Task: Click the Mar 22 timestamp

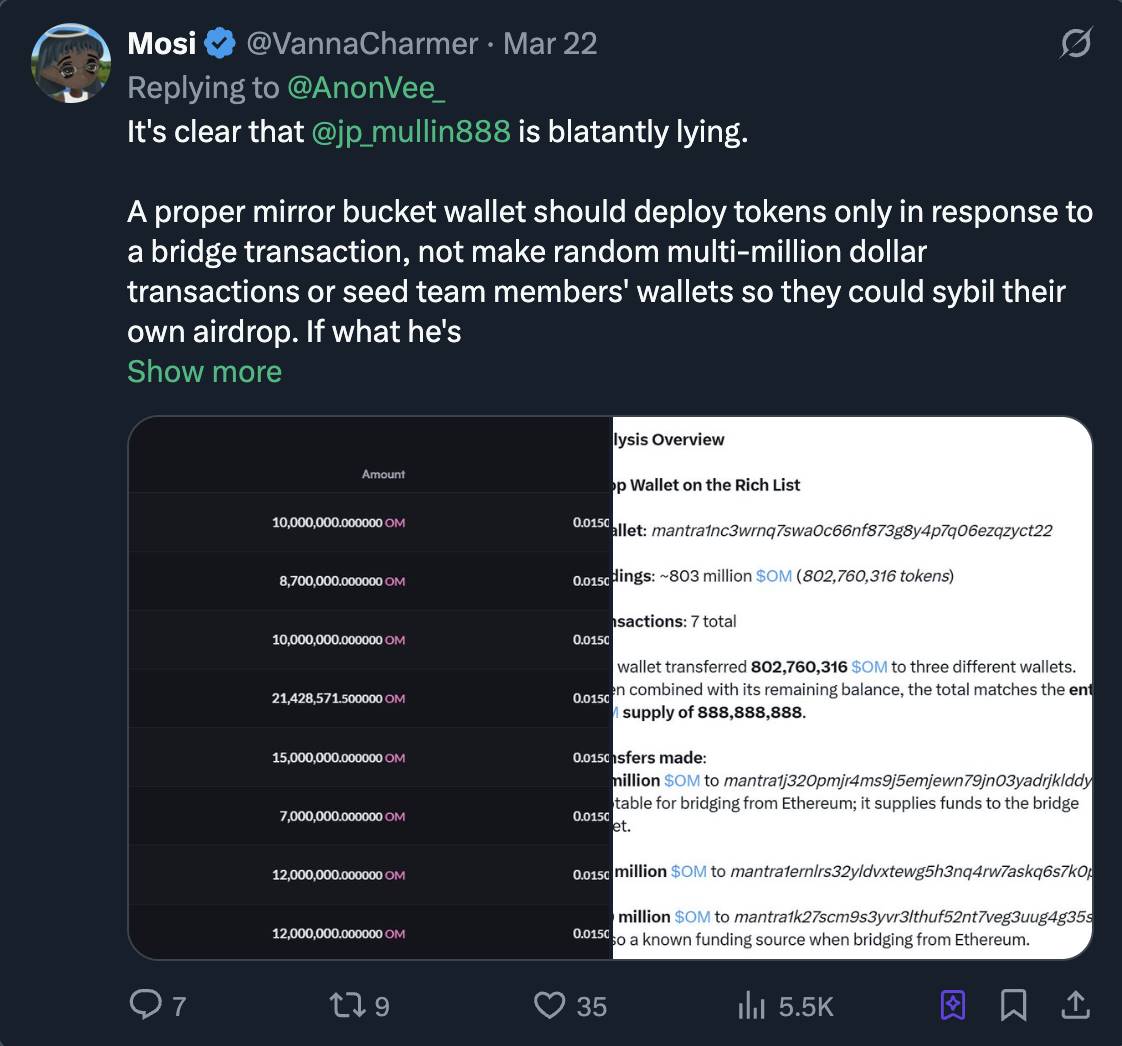Action: coord(550,44)
